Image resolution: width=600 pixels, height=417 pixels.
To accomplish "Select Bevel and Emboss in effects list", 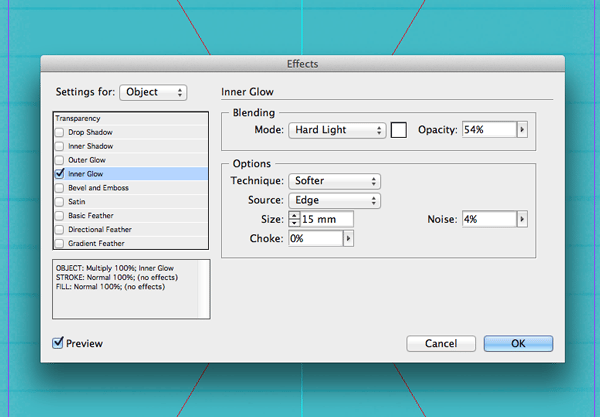I will point(98,188).
